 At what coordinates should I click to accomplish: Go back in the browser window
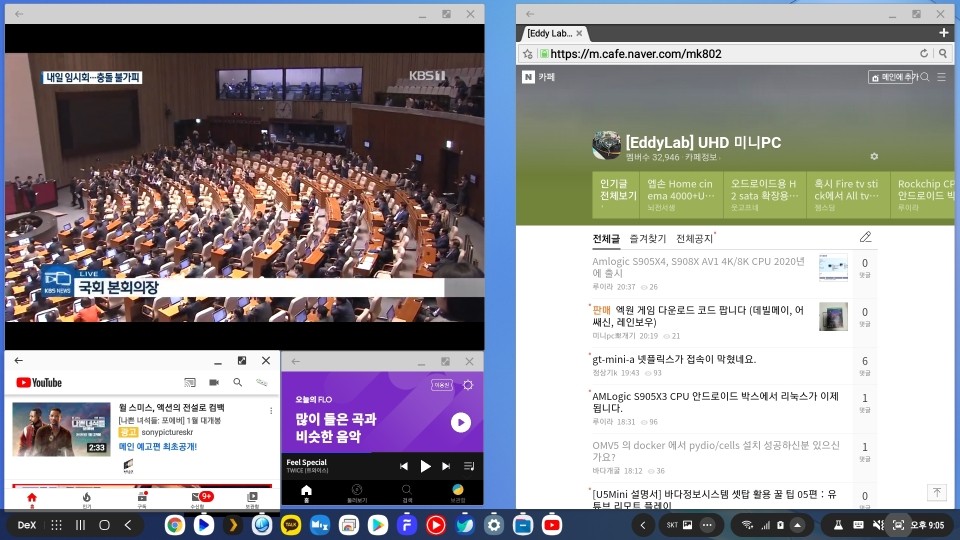[x=530, y=14]
